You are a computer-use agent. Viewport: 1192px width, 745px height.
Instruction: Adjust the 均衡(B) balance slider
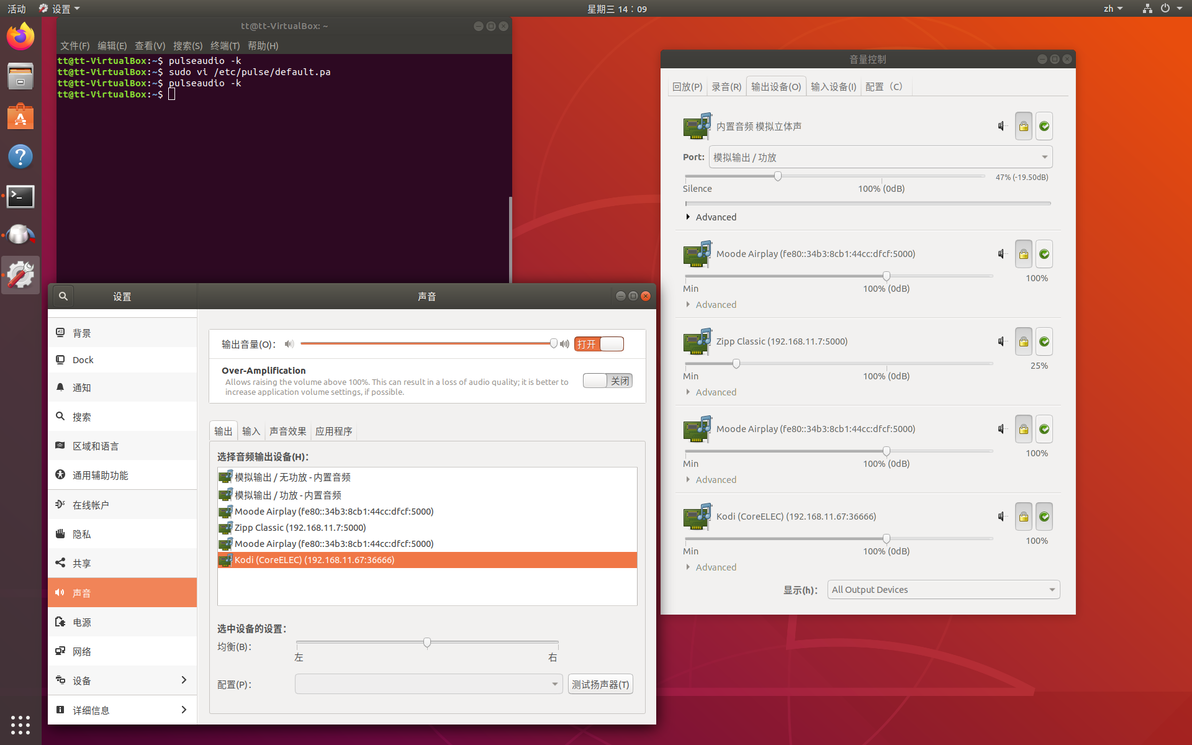pos(427,643)
